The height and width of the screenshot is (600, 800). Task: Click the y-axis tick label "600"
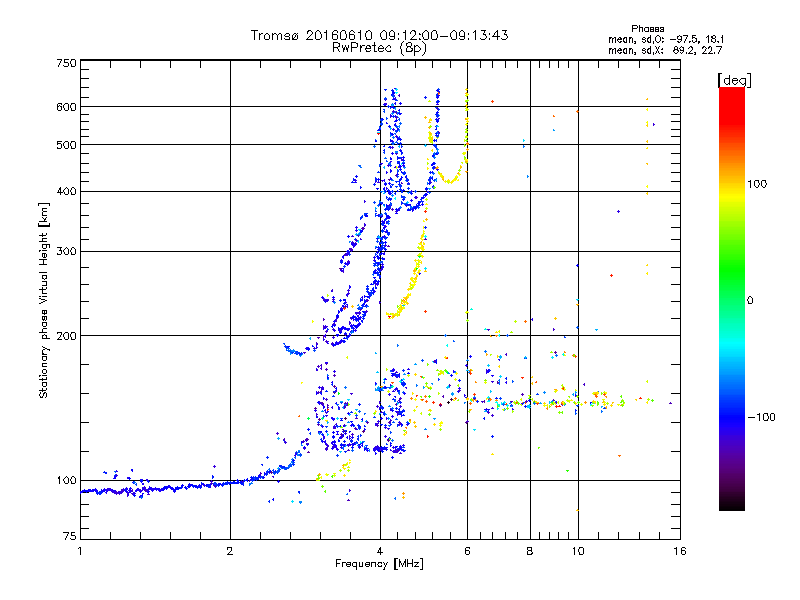coord(66,107)
